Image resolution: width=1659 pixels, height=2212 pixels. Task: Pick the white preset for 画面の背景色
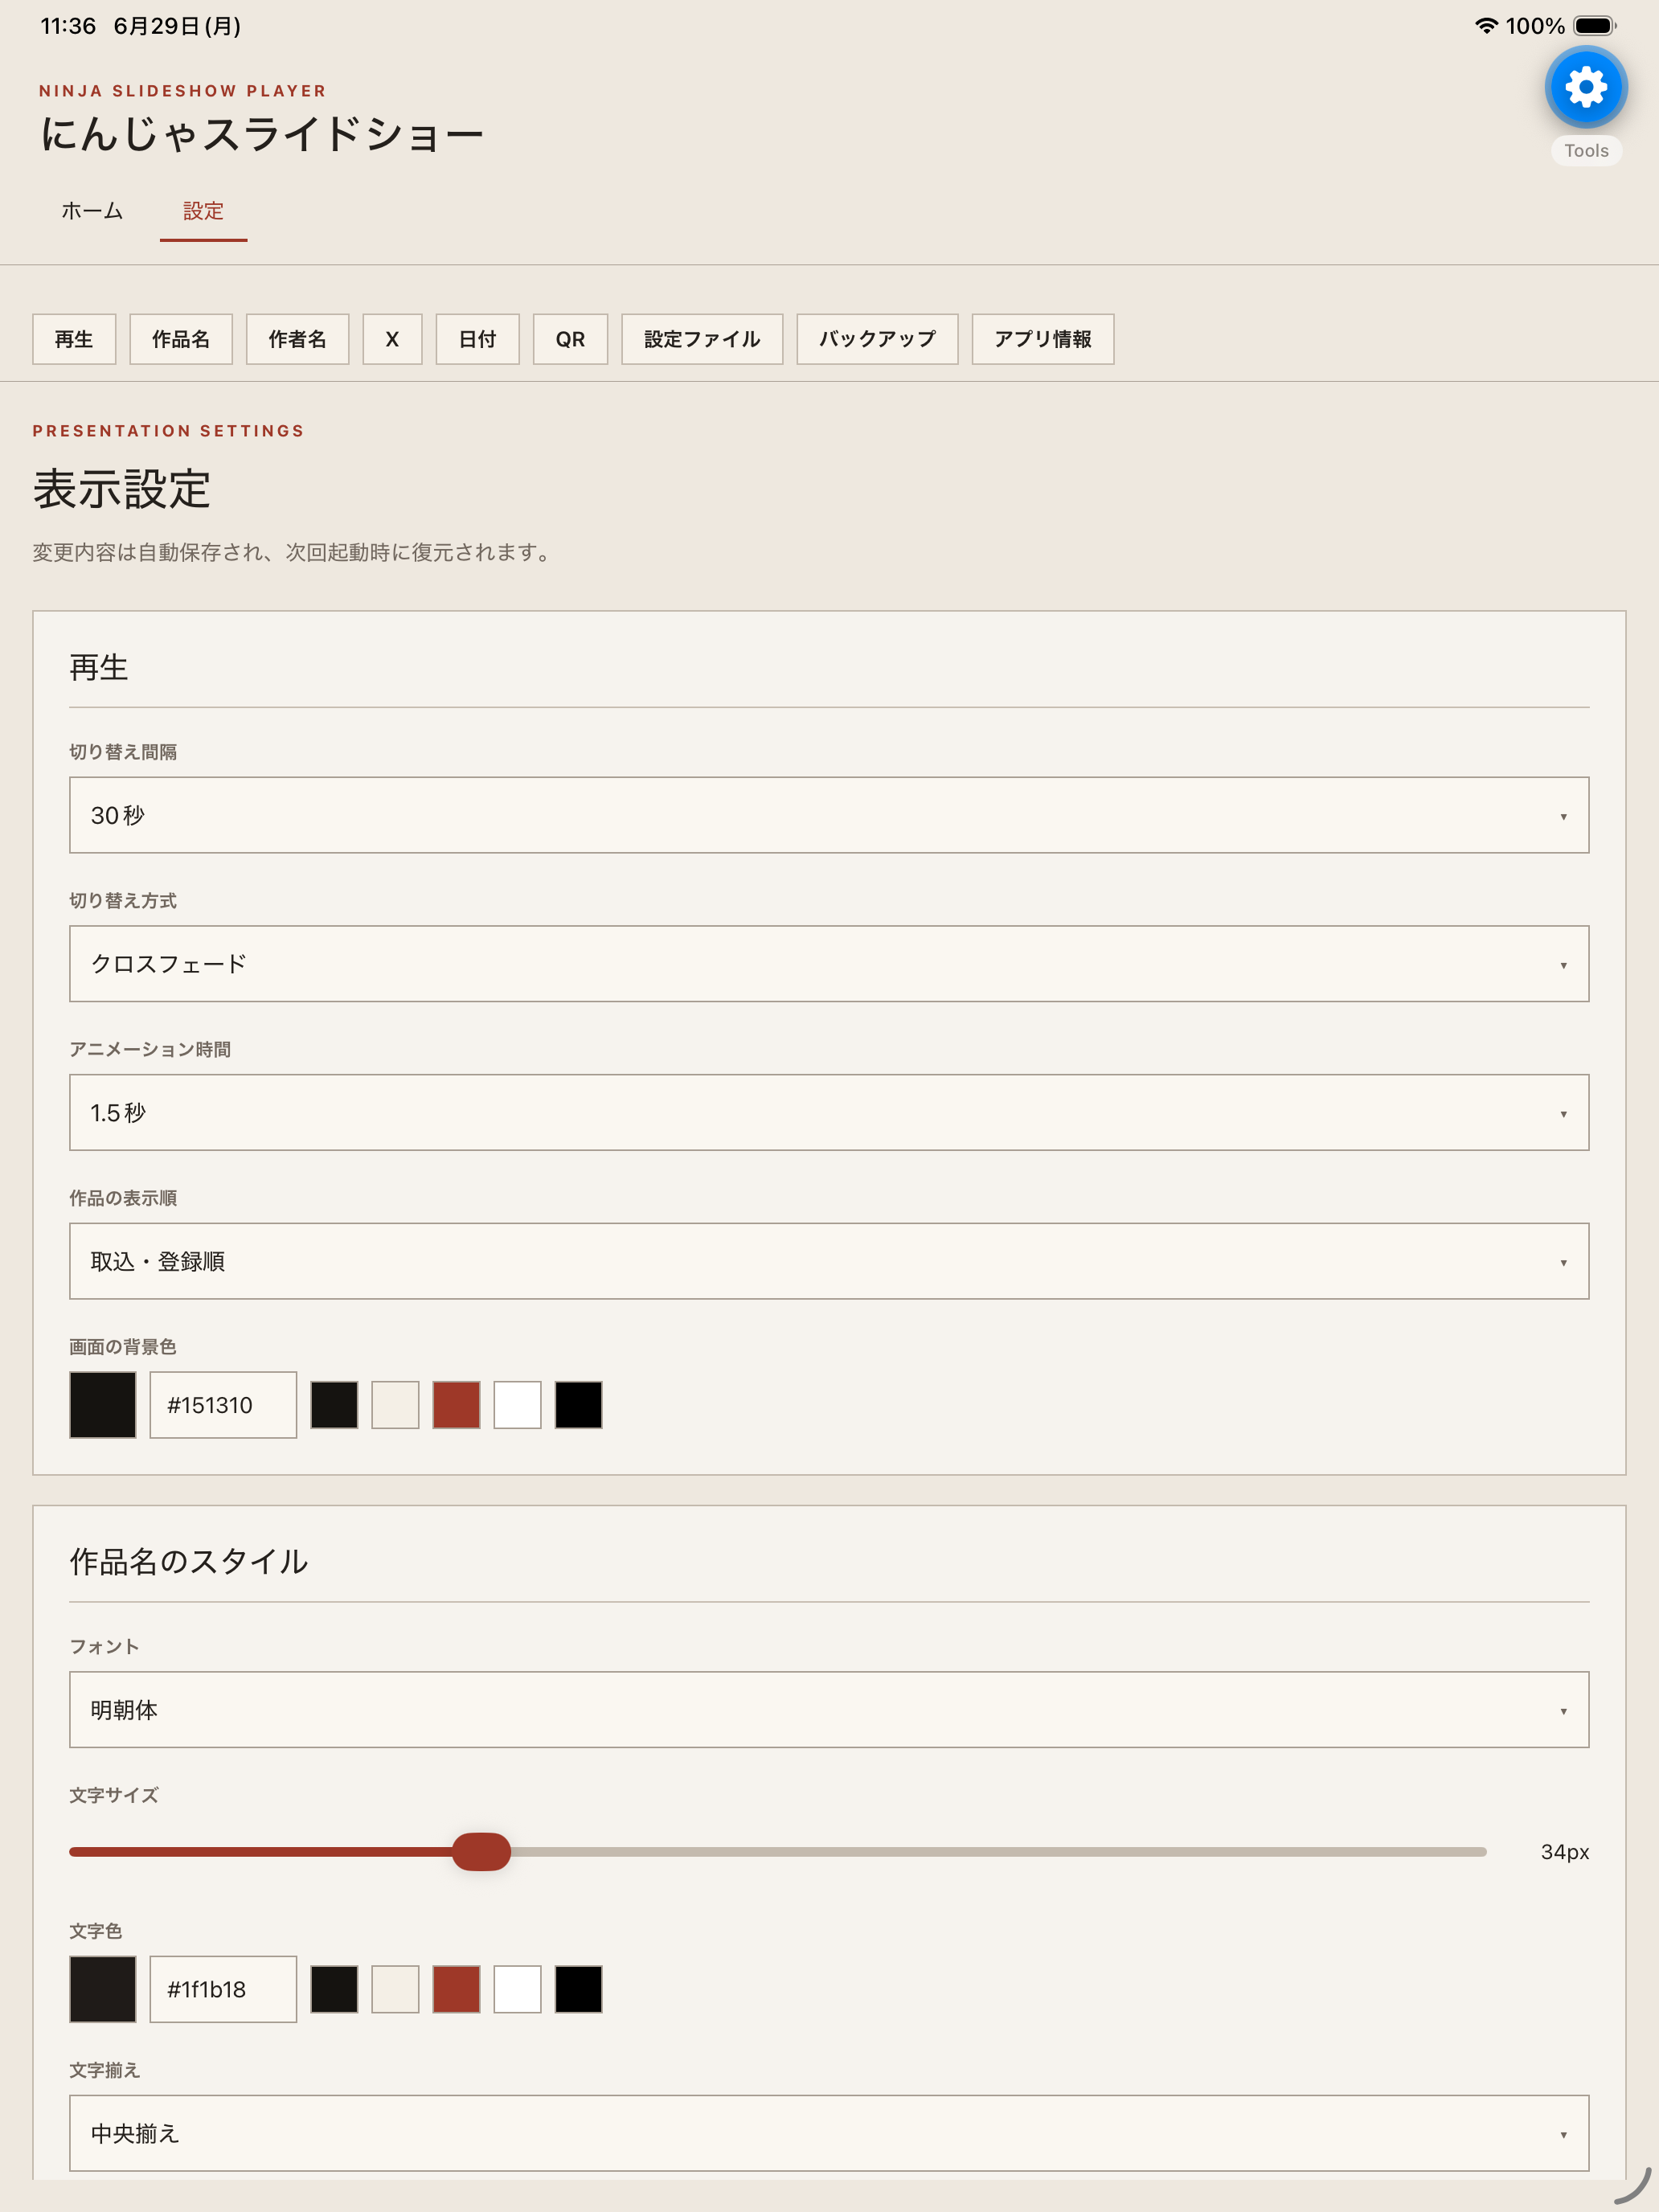pyautogui.click(x=517, y=1405)
